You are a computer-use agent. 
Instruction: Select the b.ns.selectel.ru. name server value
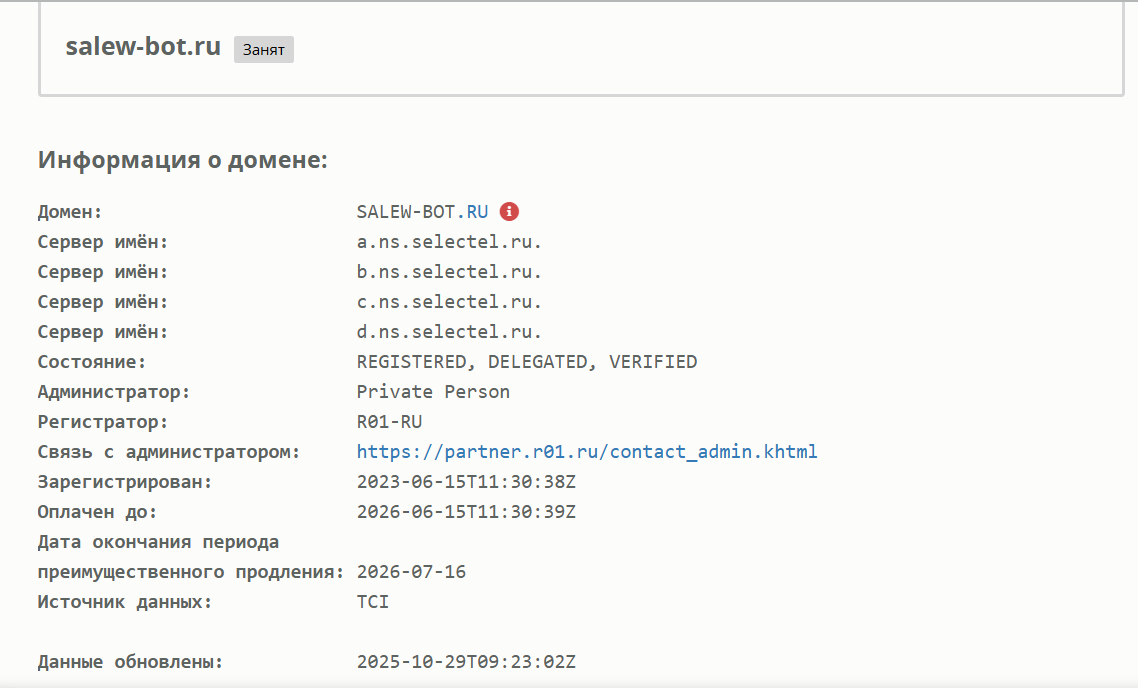449,272
